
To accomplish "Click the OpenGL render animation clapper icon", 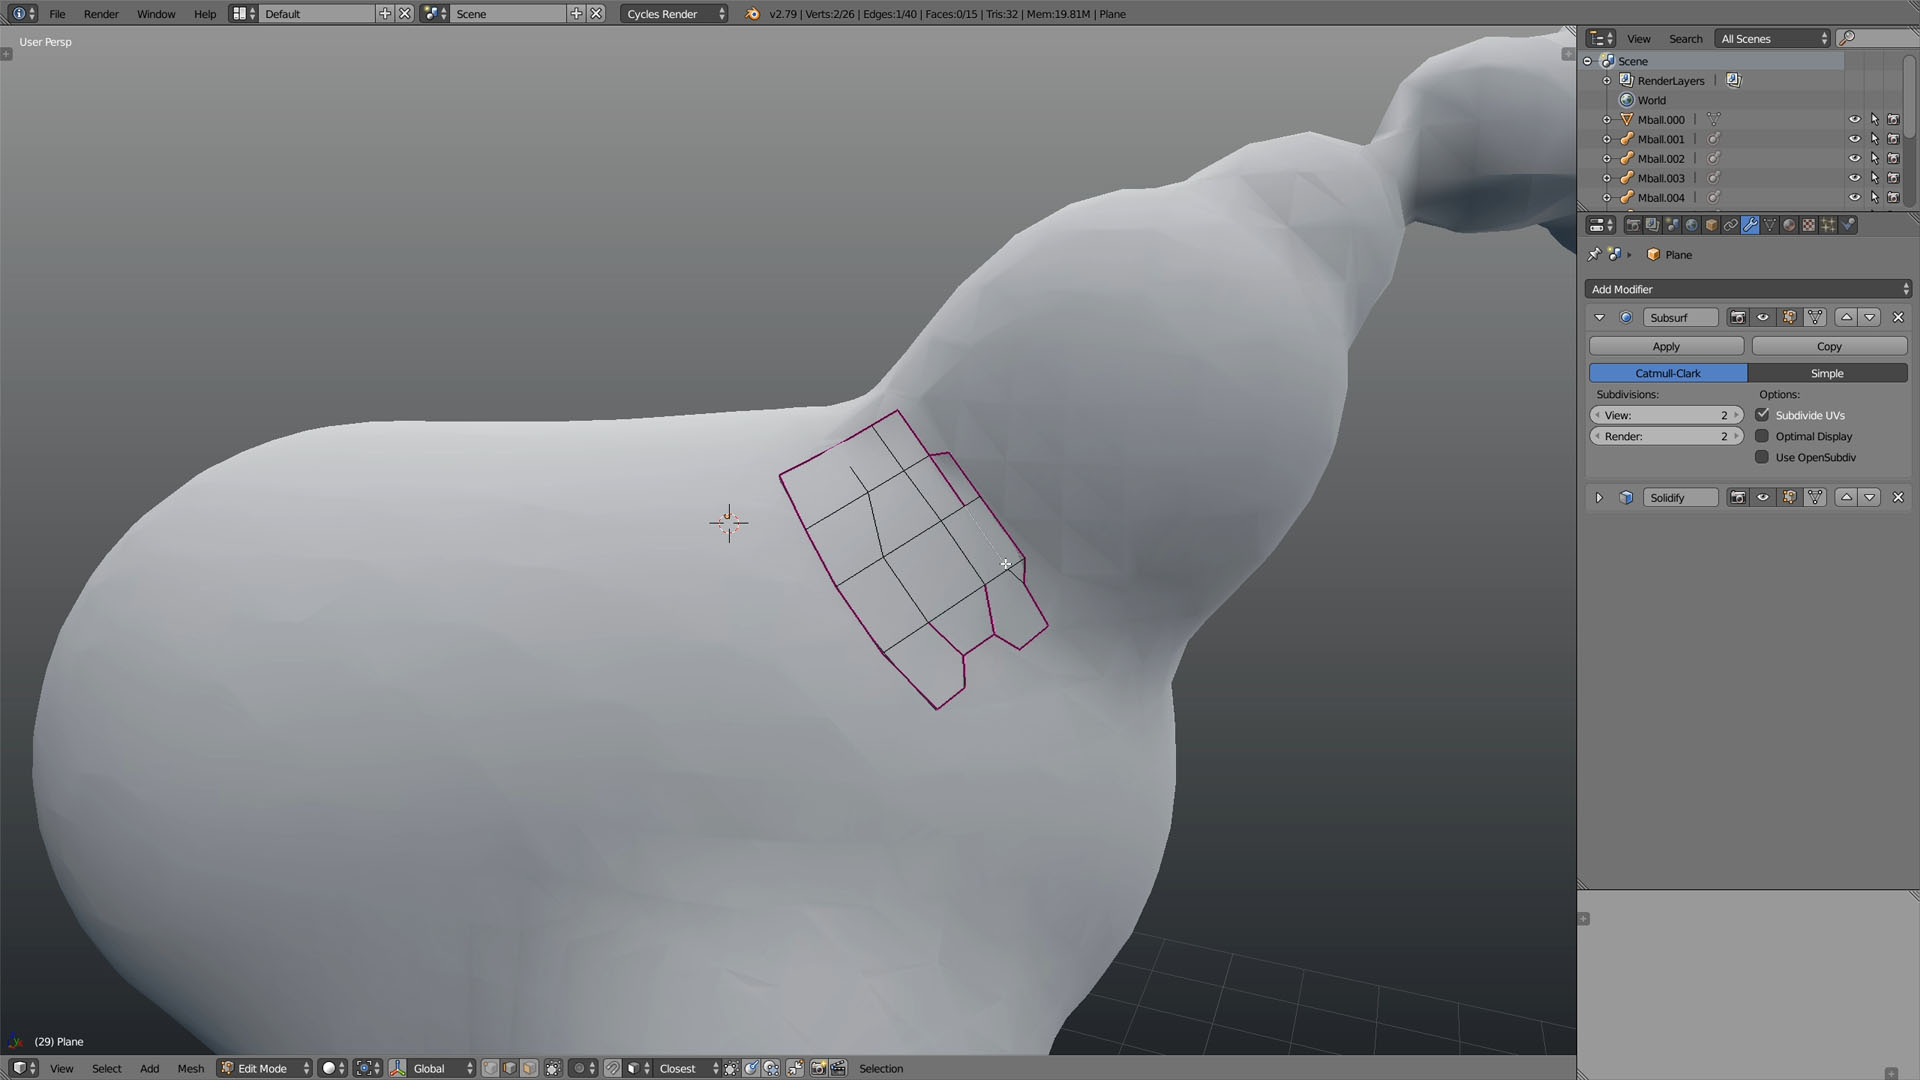I will (838, 1068).
